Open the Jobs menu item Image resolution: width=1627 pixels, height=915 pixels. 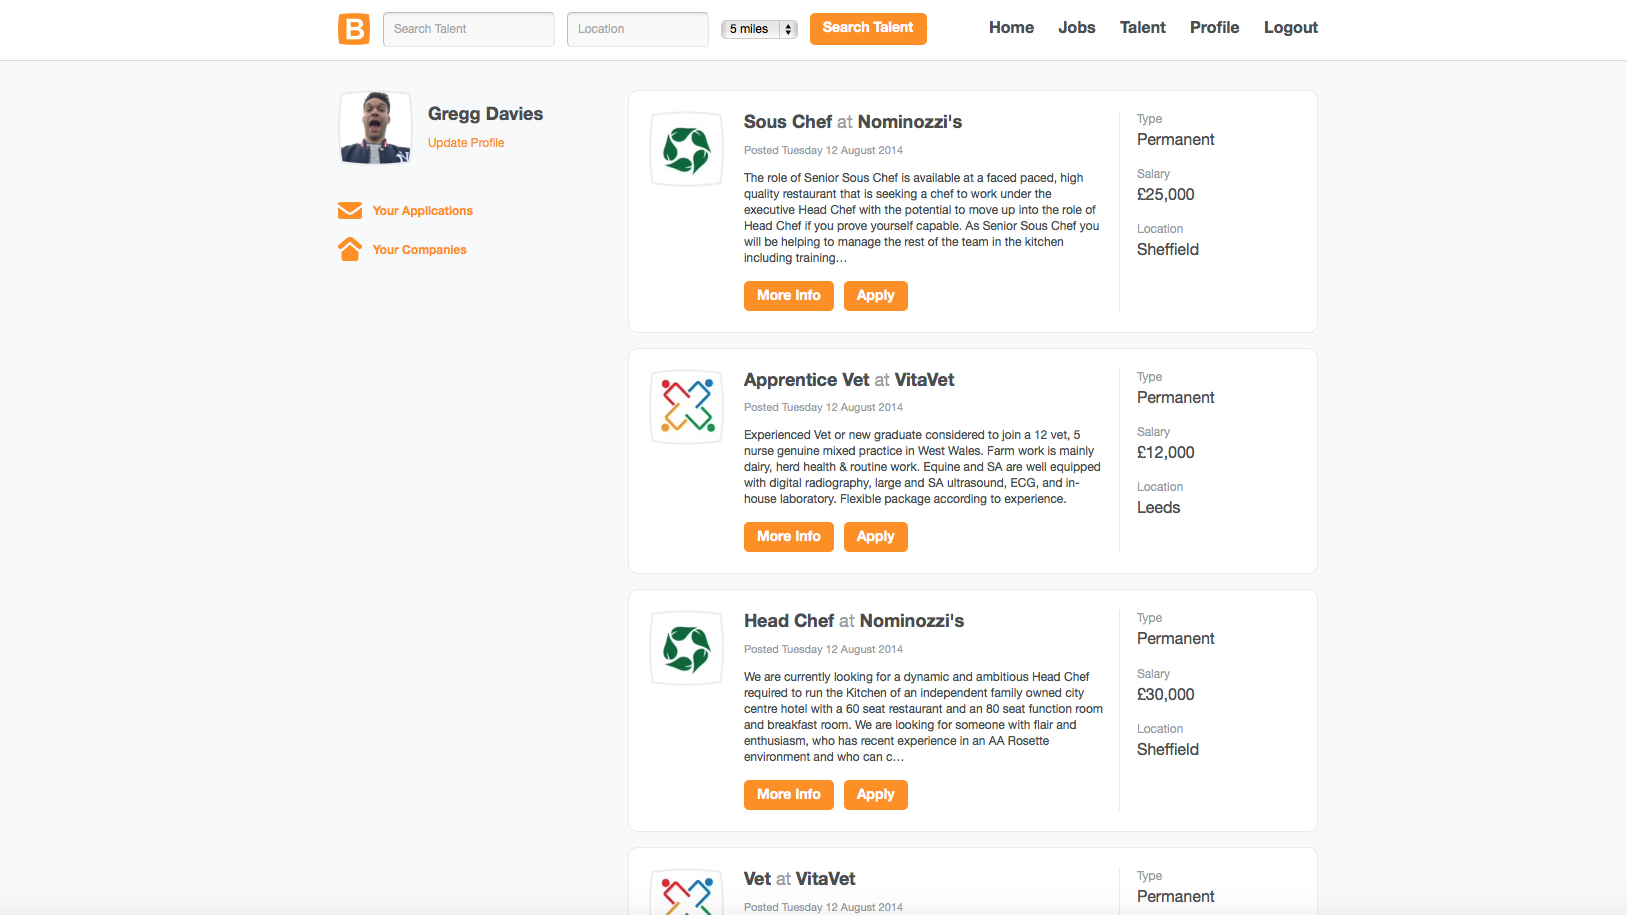pyautogui.click(x=1077, y=28)
